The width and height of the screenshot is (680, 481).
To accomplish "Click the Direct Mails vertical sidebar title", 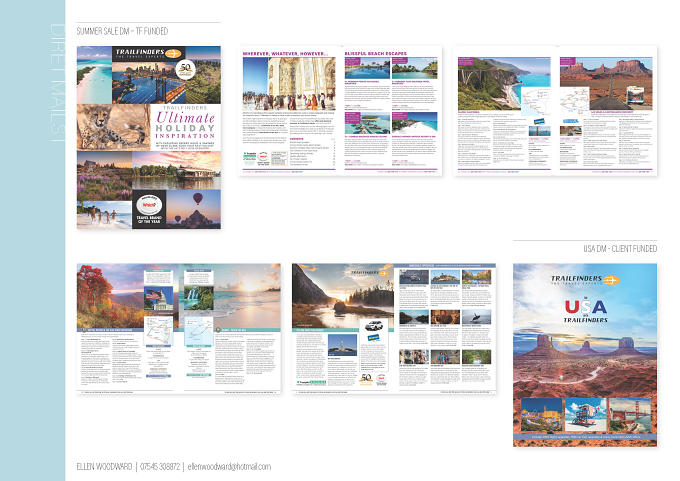I will click(57, 83).
